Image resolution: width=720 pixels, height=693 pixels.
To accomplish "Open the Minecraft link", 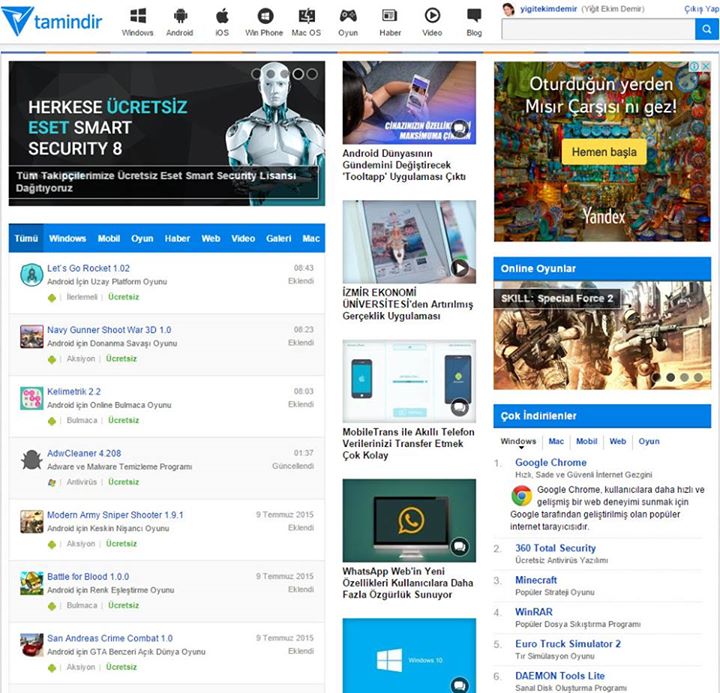I will point(536,580).
